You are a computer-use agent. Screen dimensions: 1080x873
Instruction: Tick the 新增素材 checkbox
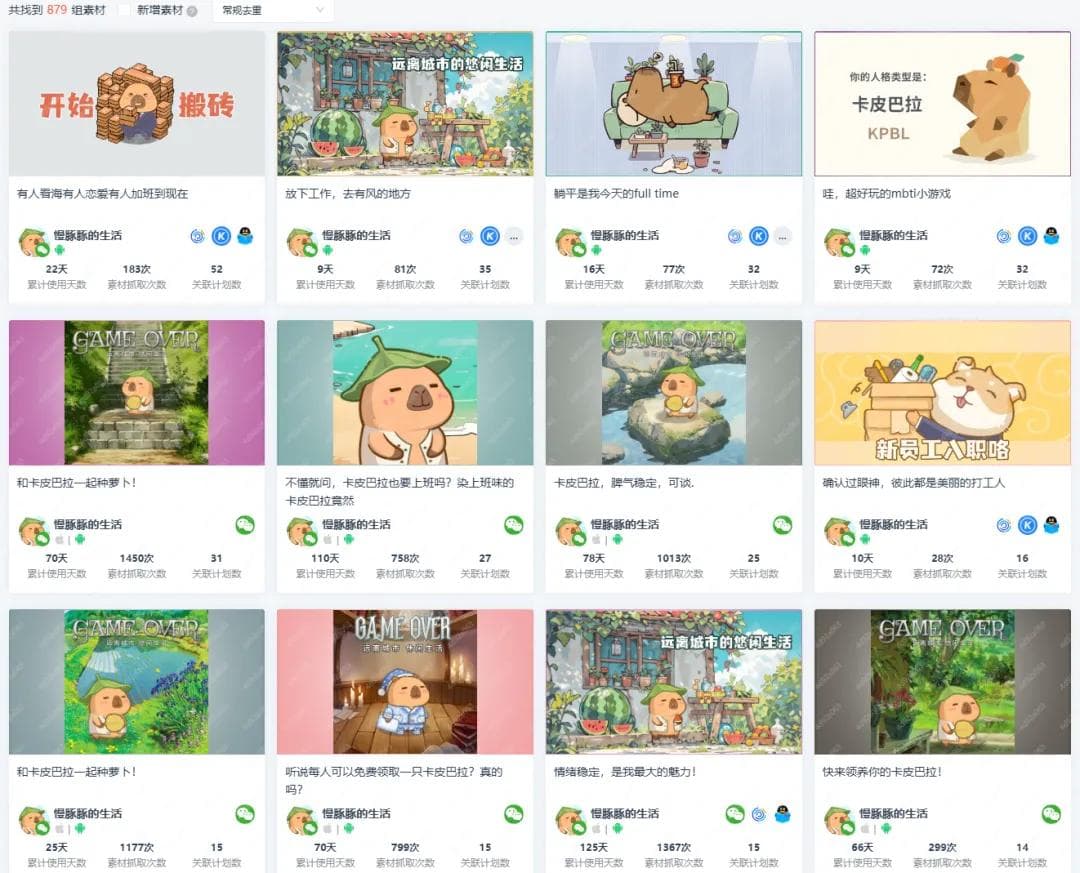tap(124, 10)
